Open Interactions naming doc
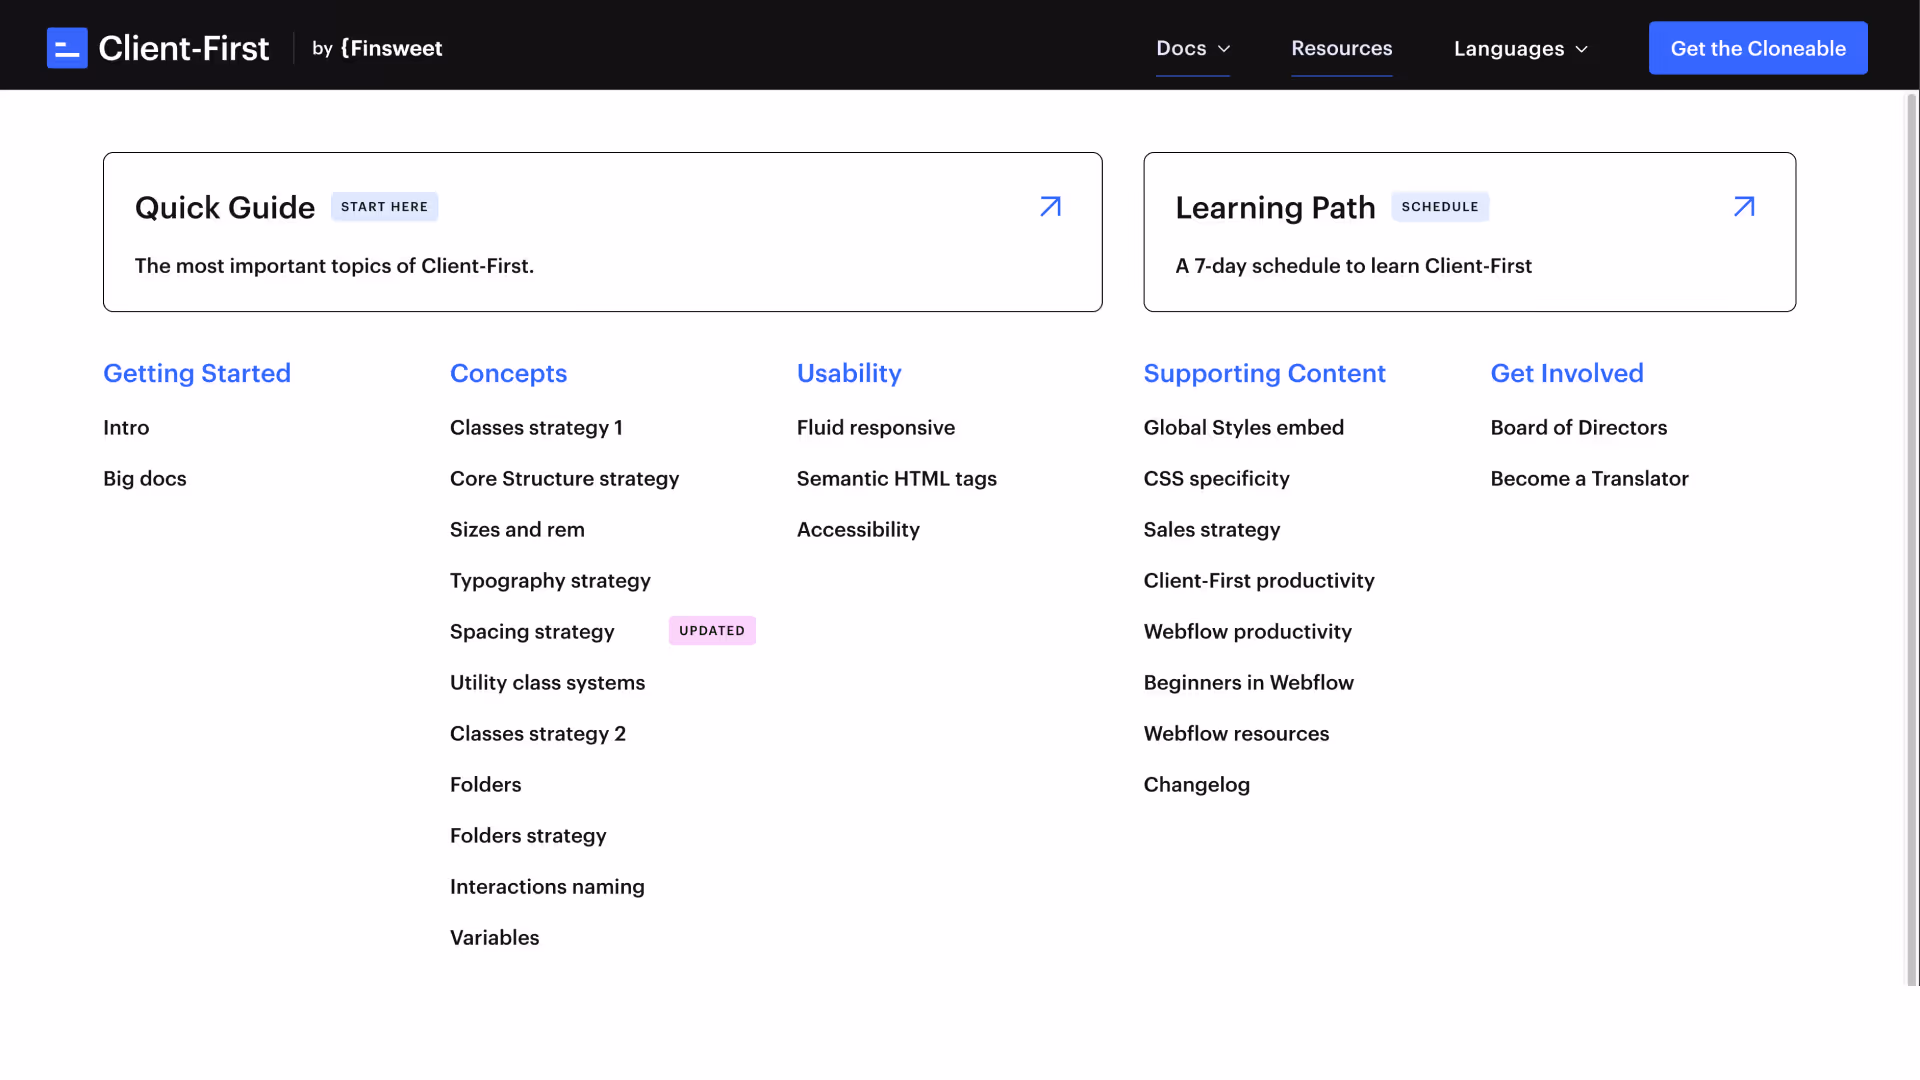This screenshot has height=1080, width=1920. 547,887
